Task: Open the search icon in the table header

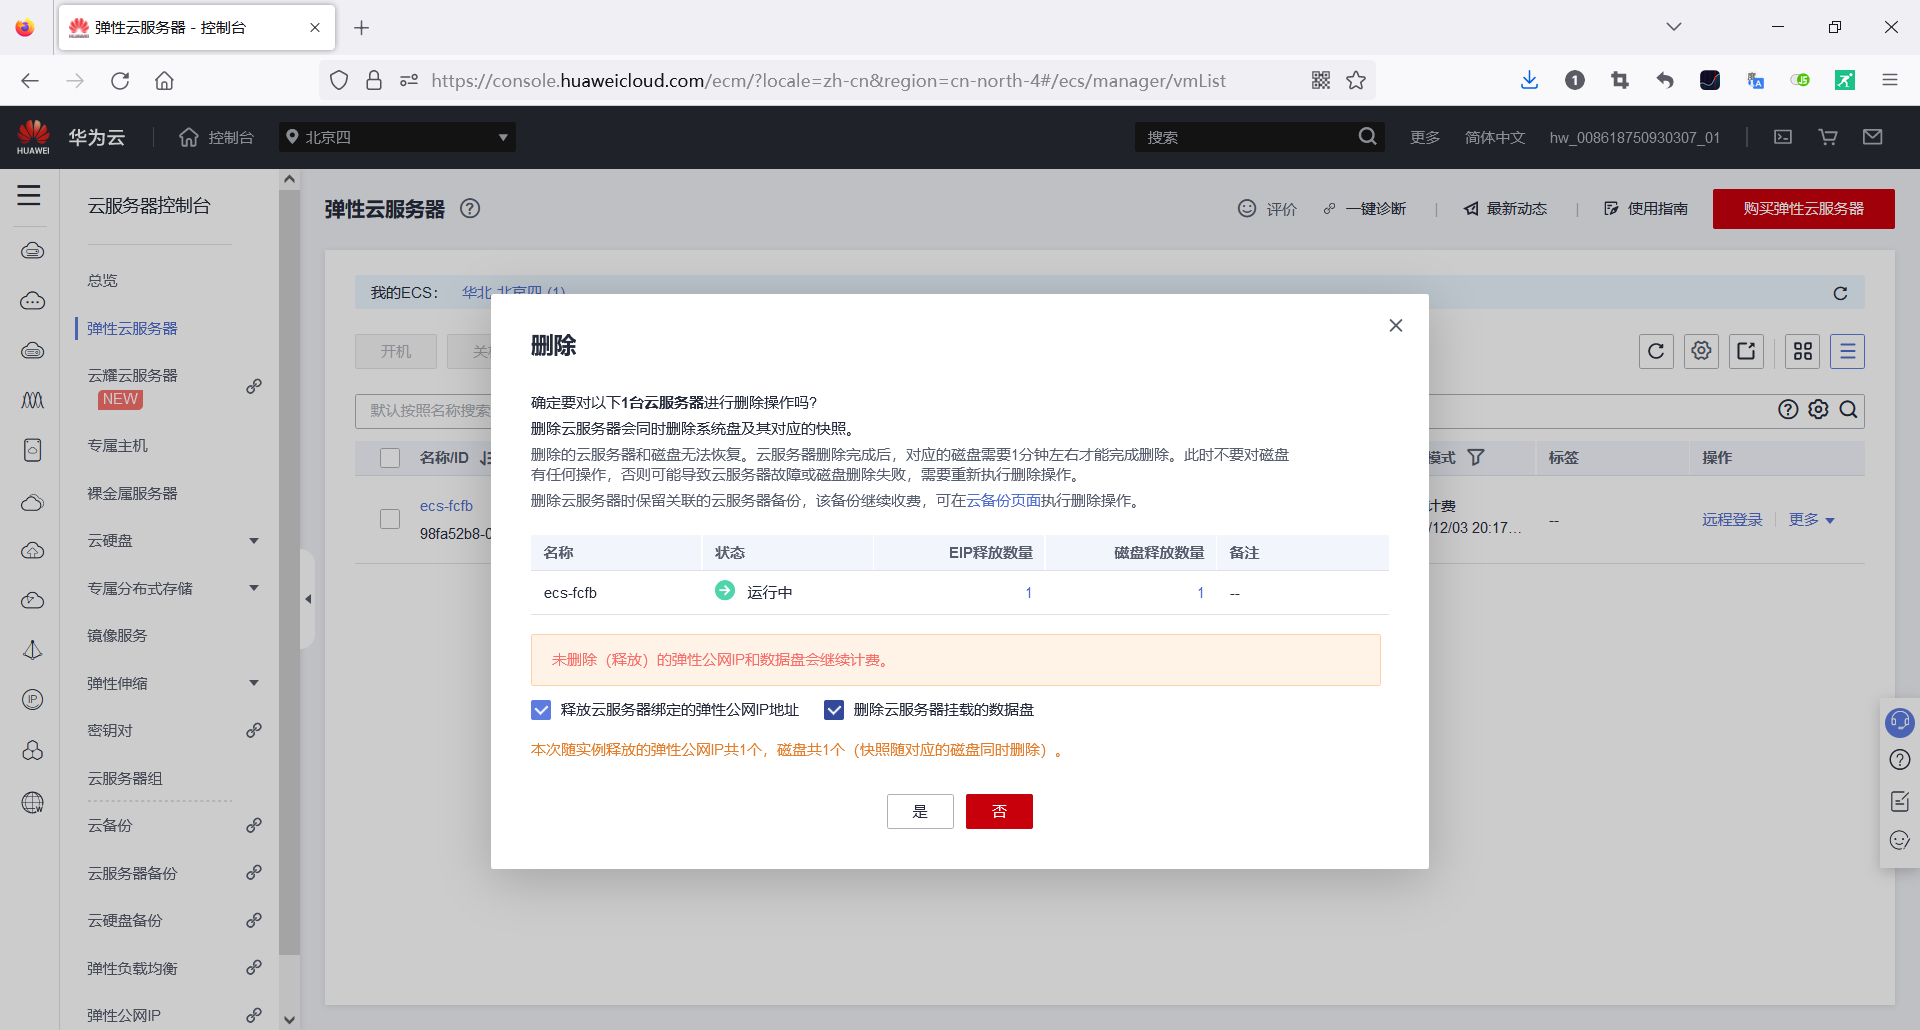Action: (1848, 409)
